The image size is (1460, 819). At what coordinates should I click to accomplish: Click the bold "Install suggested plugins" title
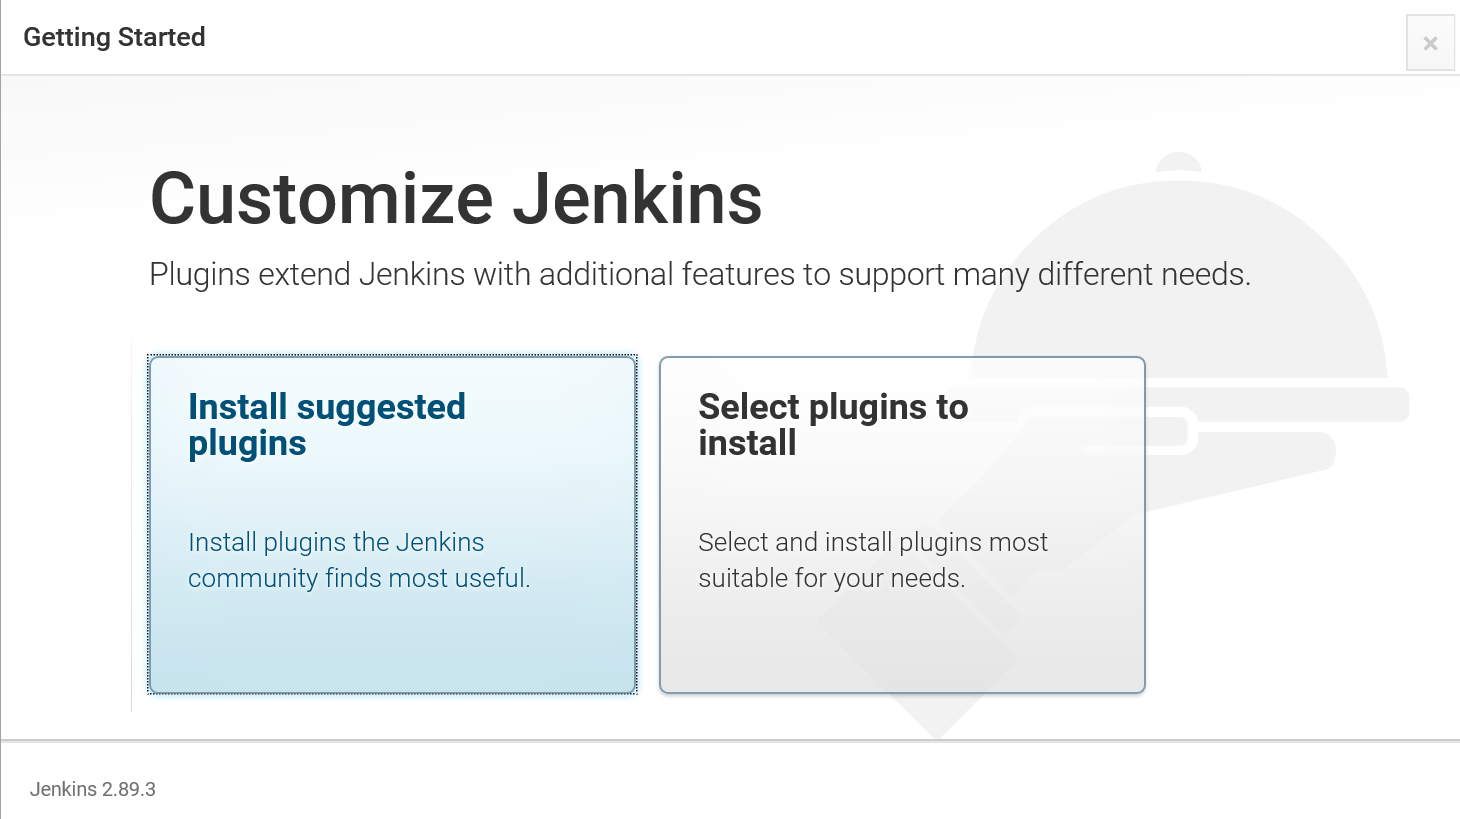coord(327,425)
